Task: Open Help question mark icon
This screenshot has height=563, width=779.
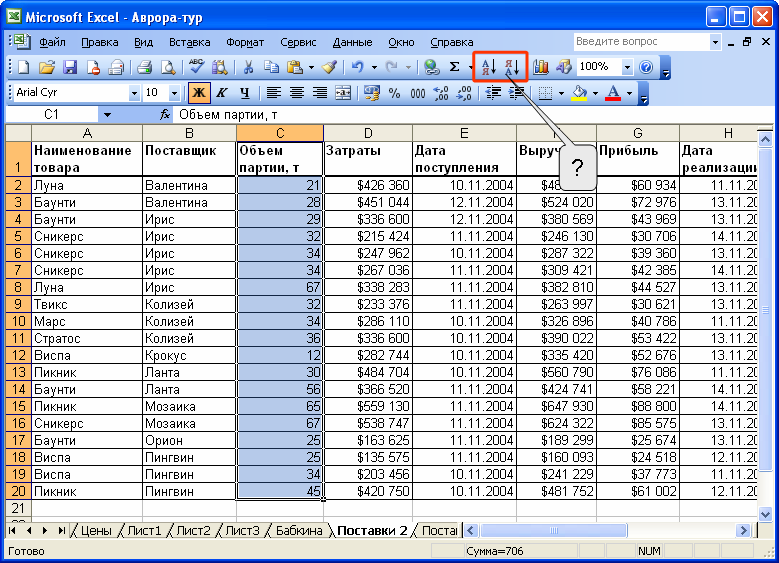Action: 646,67
